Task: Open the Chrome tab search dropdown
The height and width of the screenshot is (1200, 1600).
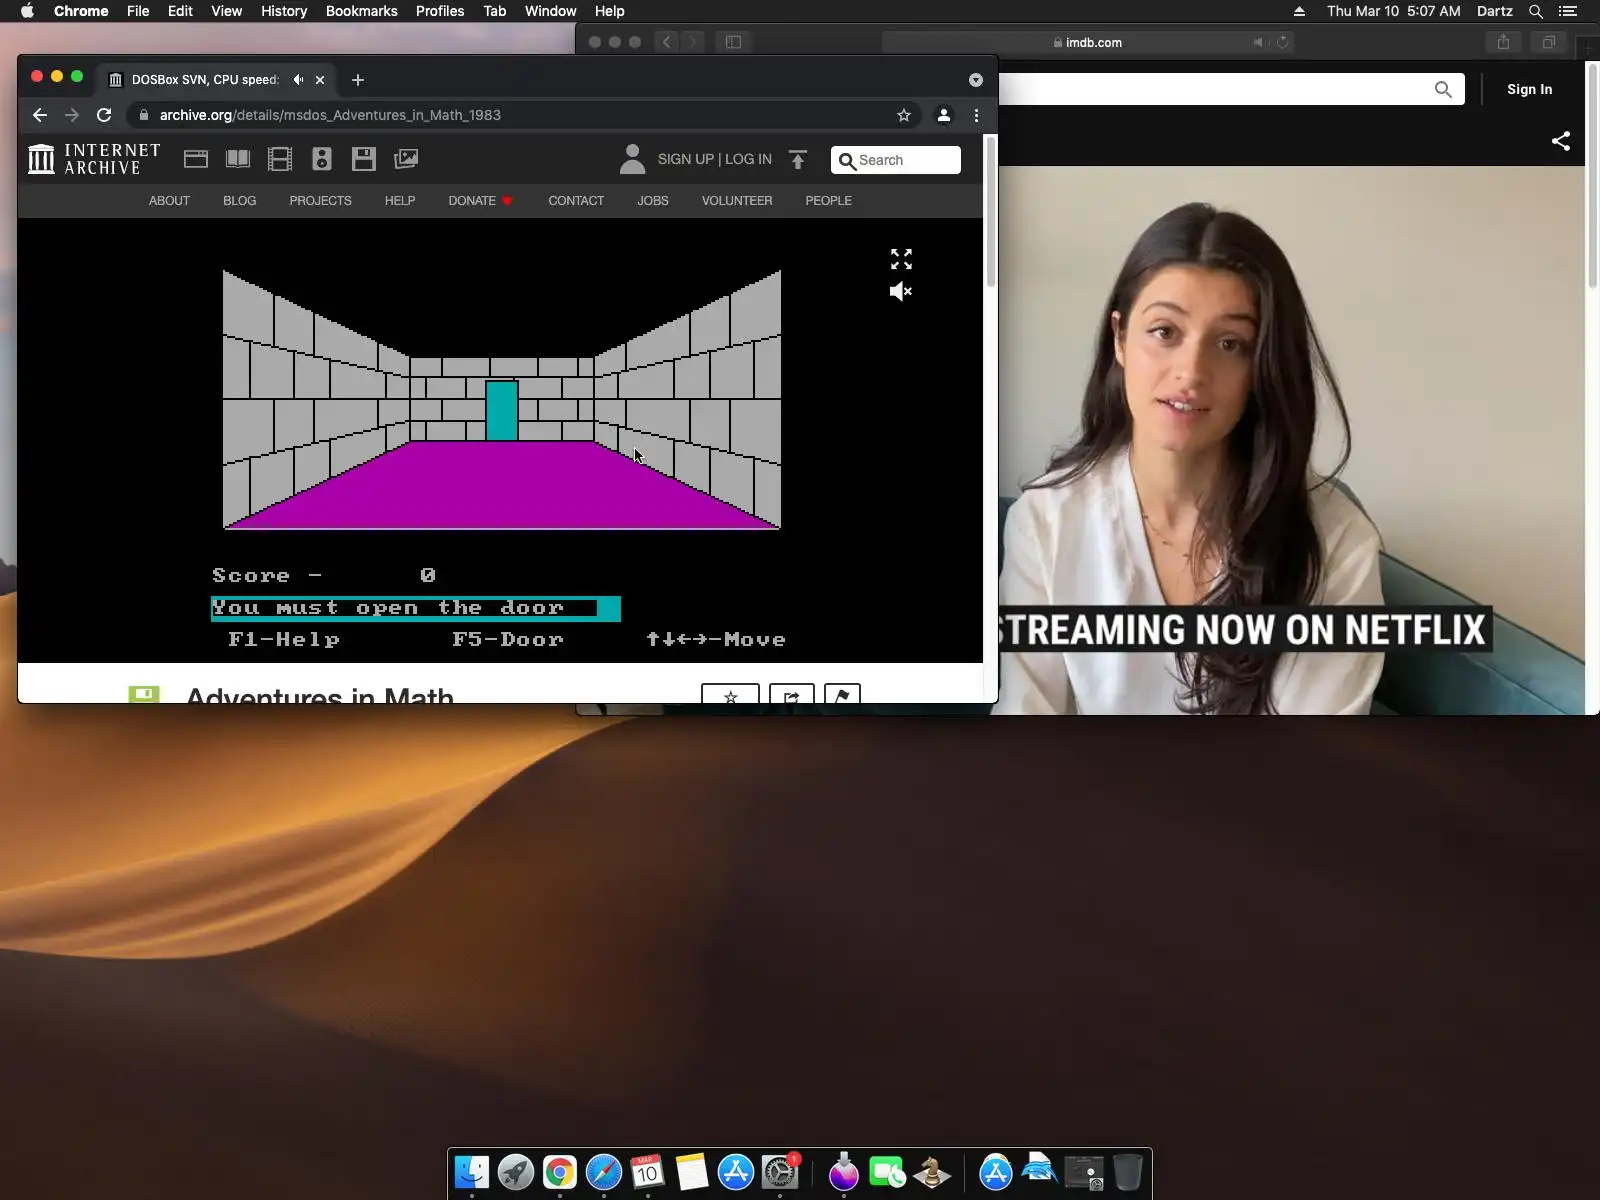Action: click(976, 80)
